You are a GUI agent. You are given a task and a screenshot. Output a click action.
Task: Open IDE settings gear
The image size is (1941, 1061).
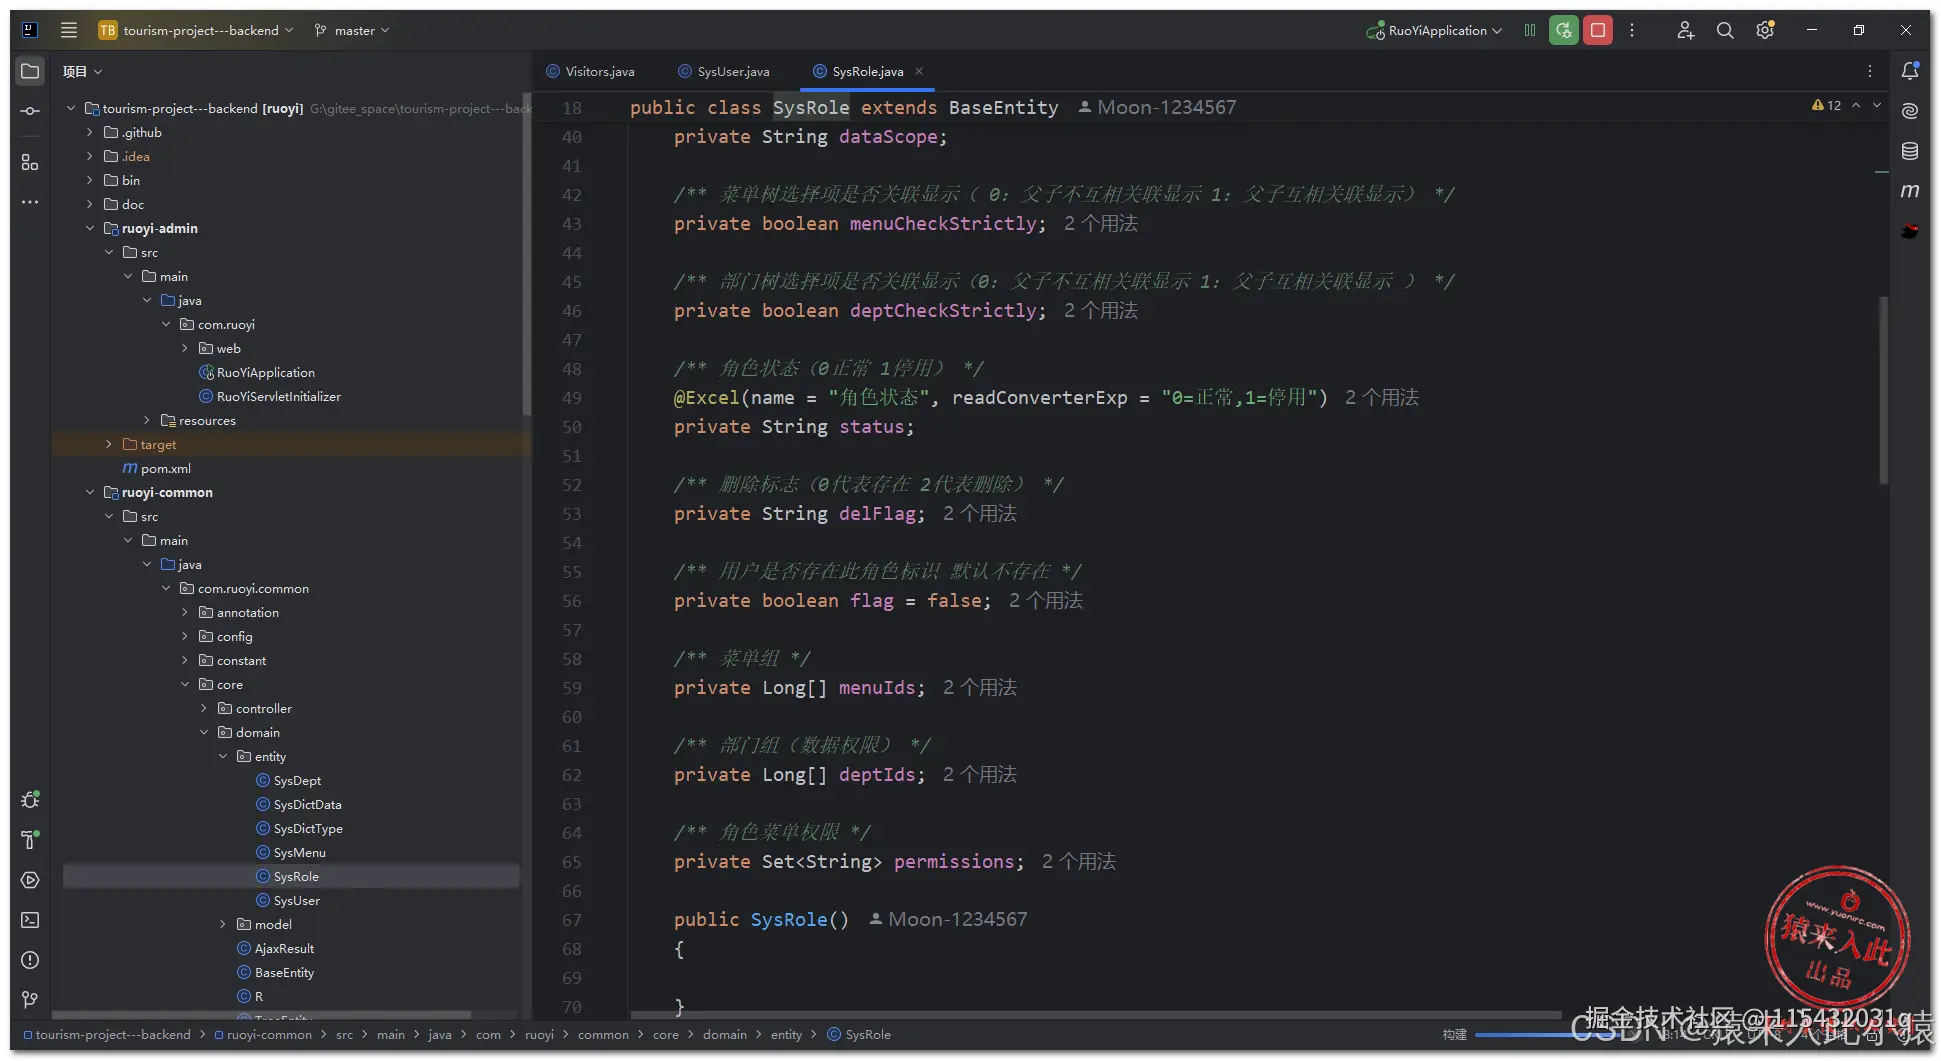tap(1765, 30)
